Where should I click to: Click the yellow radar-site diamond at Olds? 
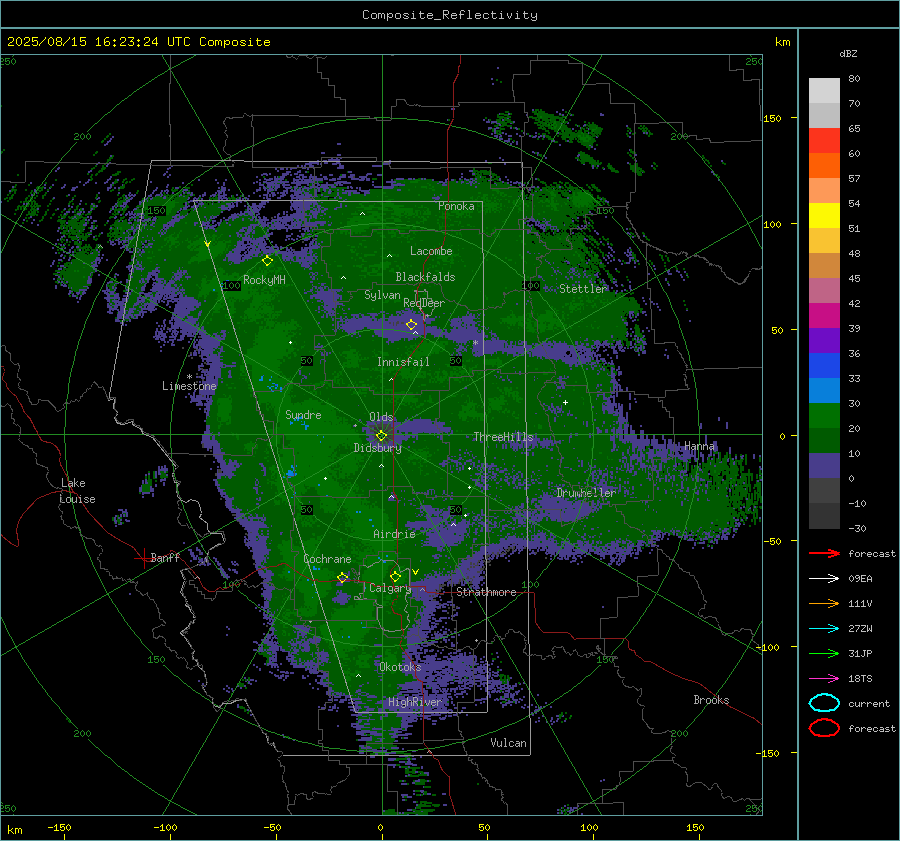tap(381, 436)
